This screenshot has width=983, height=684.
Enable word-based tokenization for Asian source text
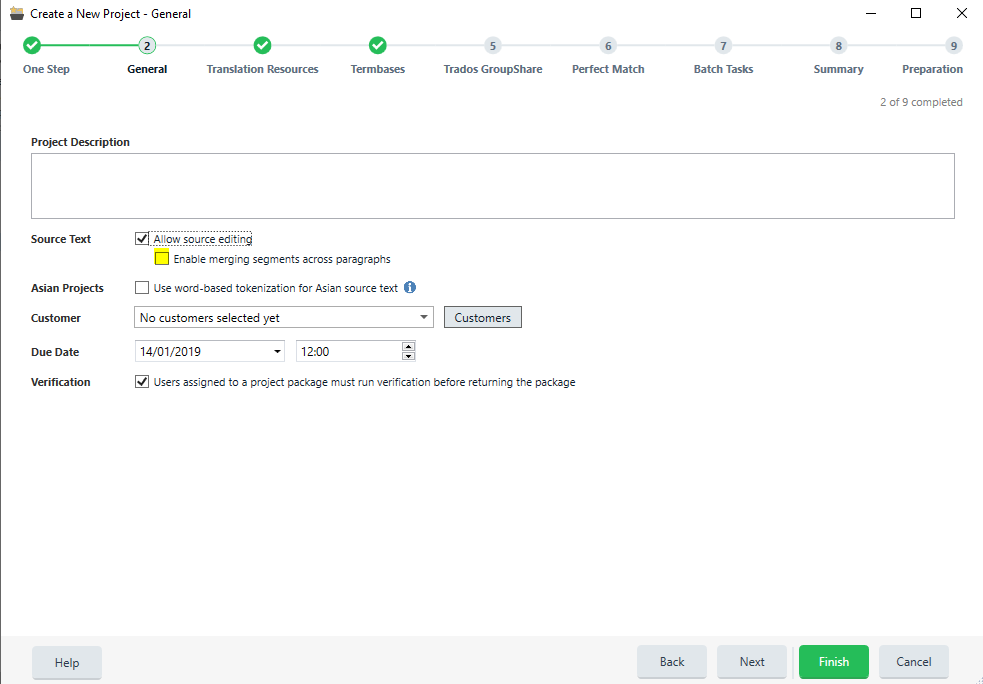tap(142, 288)
